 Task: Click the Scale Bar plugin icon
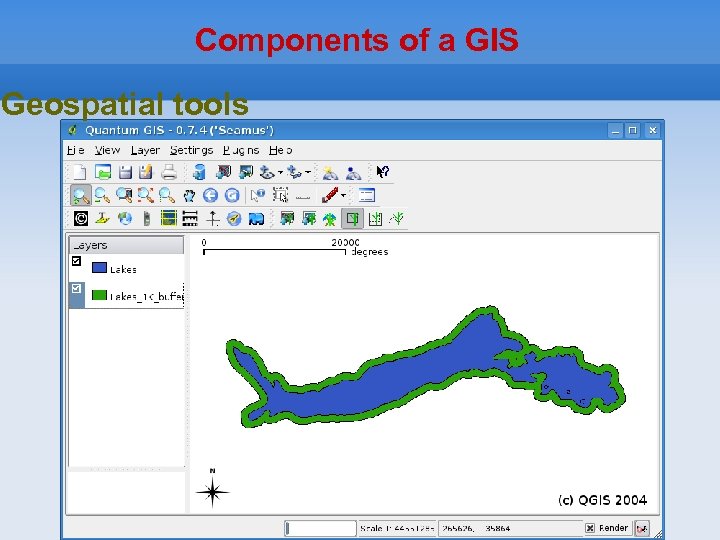point(190,219)
